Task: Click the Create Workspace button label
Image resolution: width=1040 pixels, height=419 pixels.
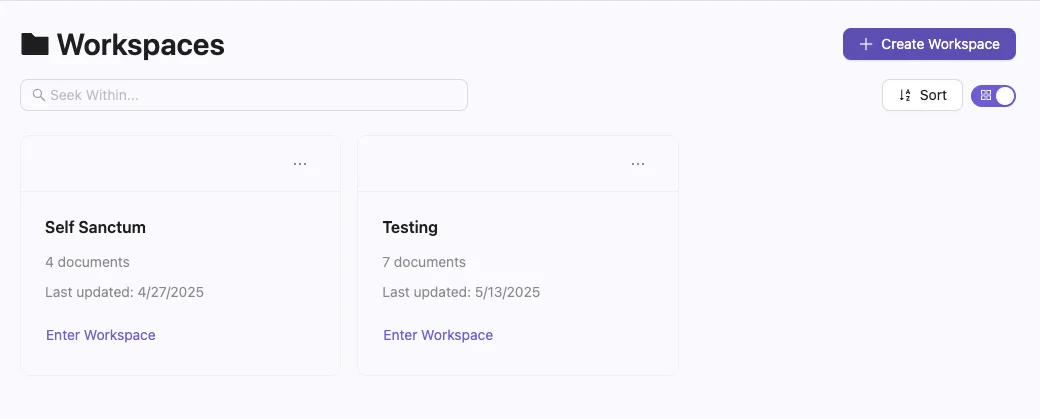Action: [940, 44]
